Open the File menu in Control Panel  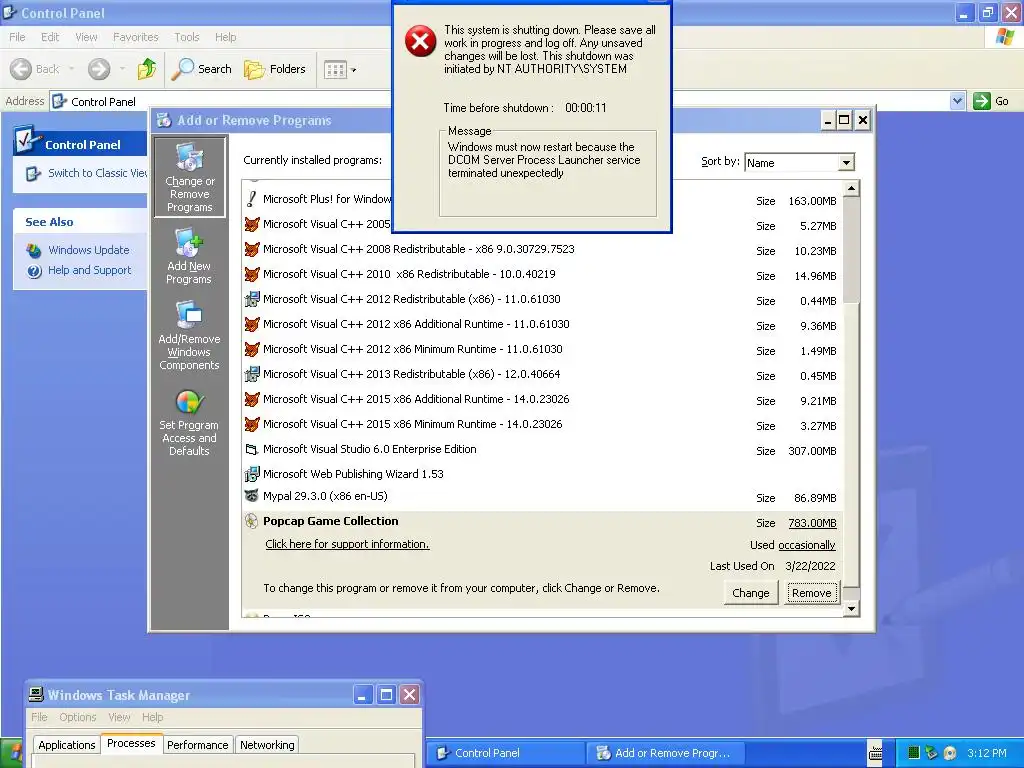coord(17,37)
